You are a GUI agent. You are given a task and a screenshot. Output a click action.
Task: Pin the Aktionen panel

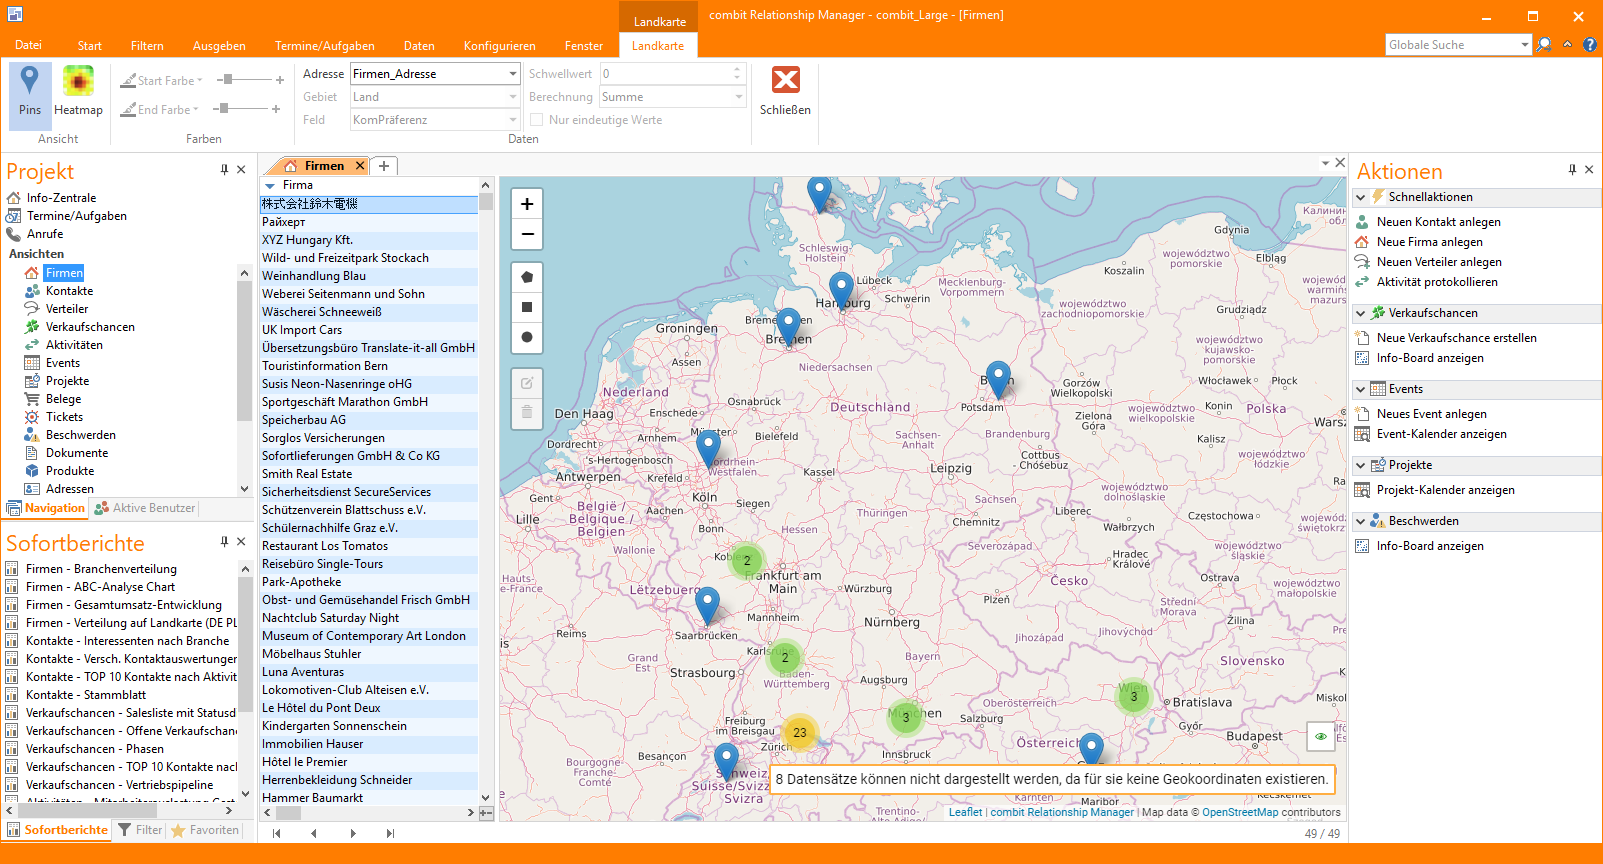(1572, 170)
